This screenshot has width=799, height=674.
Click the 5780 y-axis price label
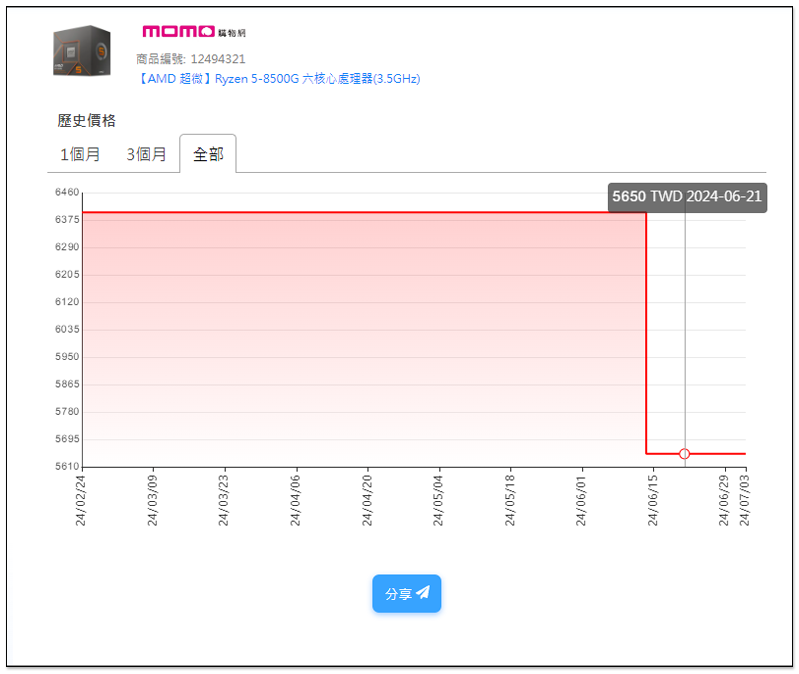click(67, 411)
